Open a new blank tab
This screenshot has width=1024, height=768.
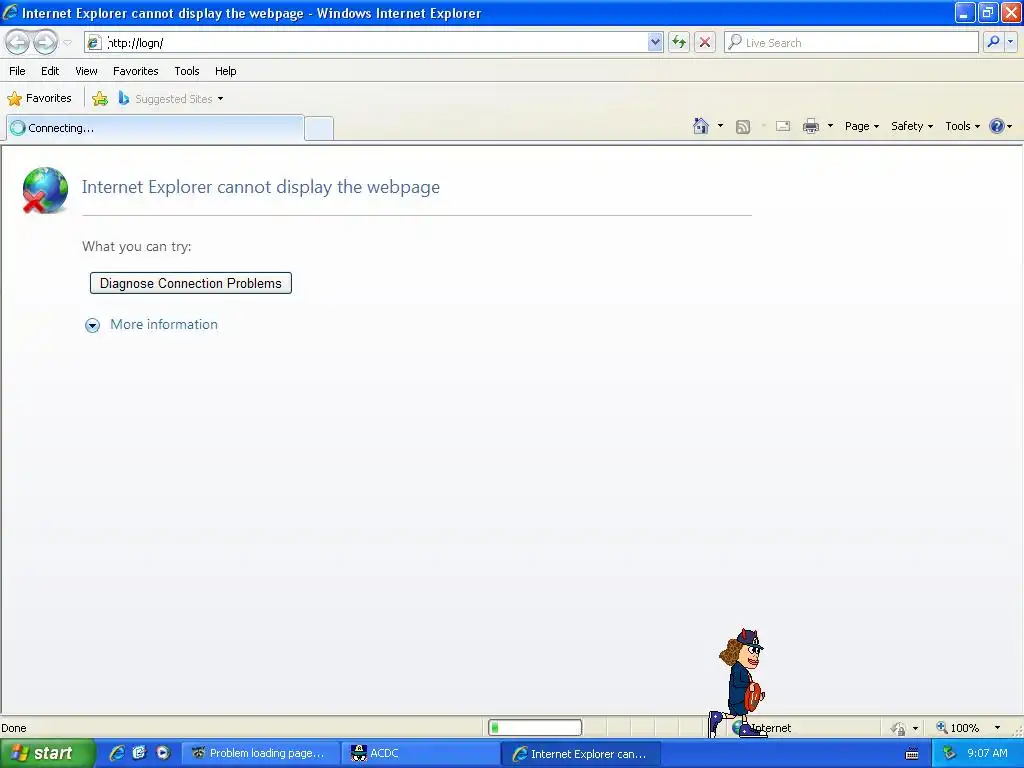(319, 129)
